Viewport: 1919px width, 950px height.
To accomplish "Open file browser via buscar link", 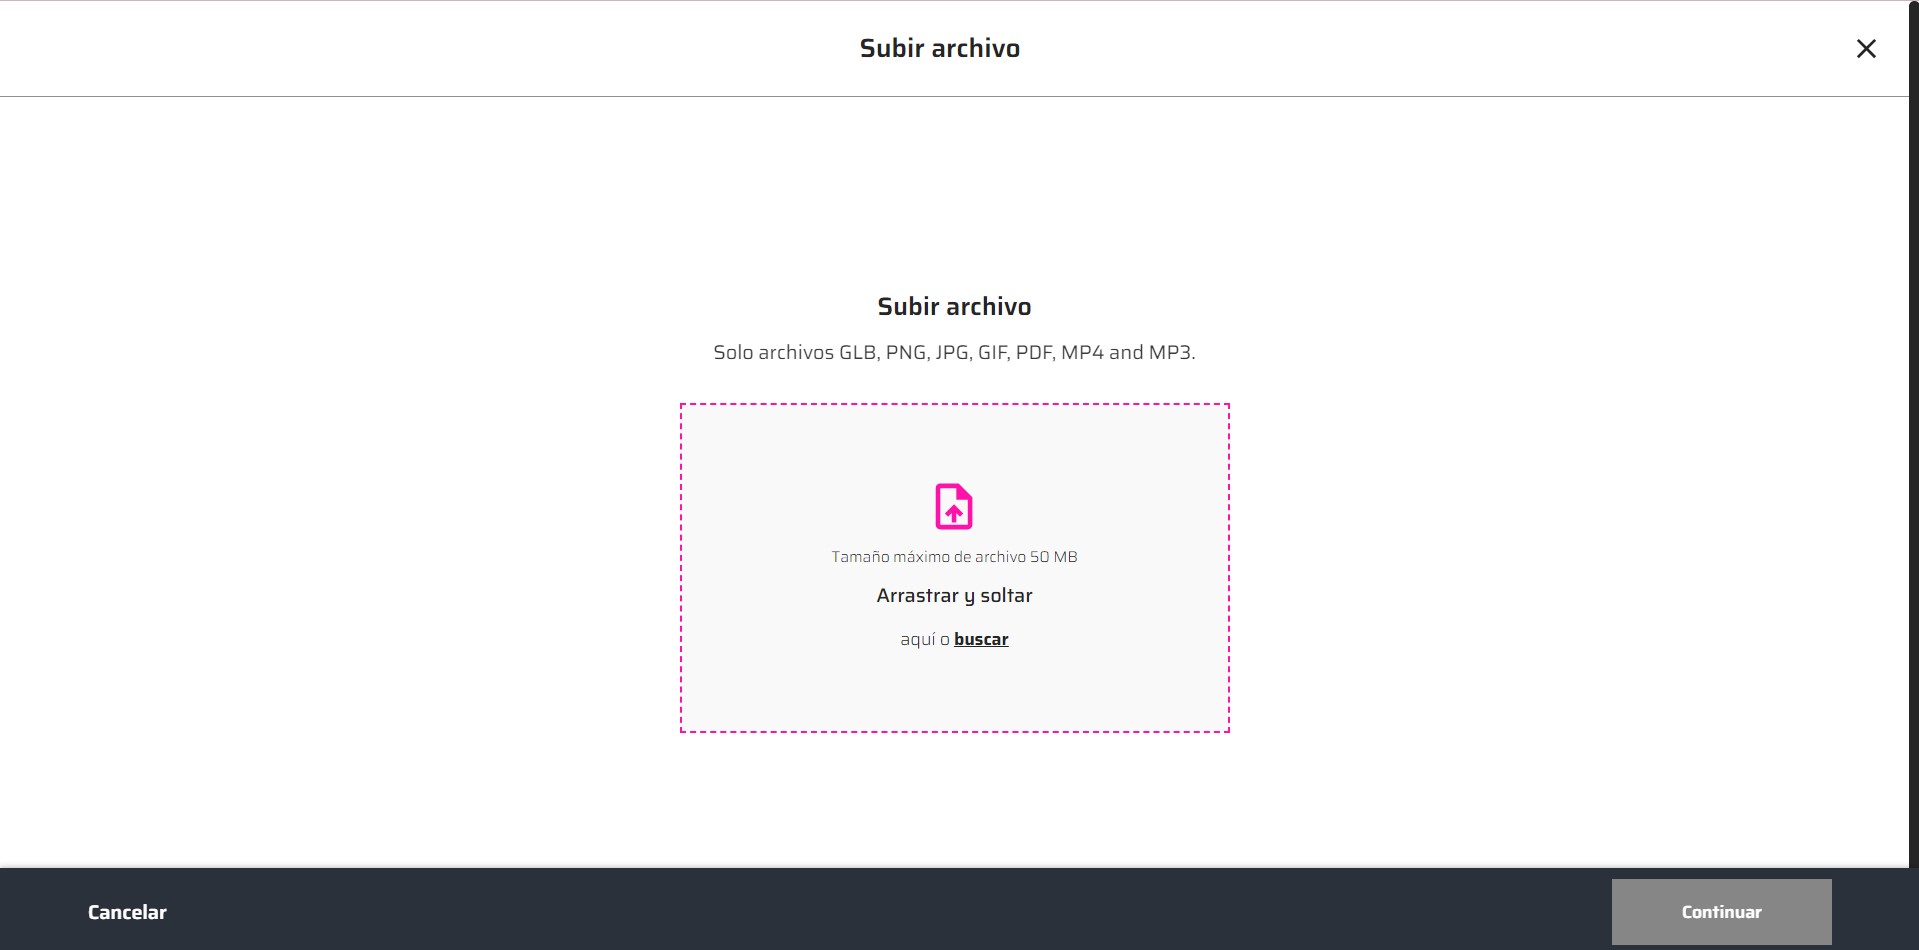I will click(981, 639).
